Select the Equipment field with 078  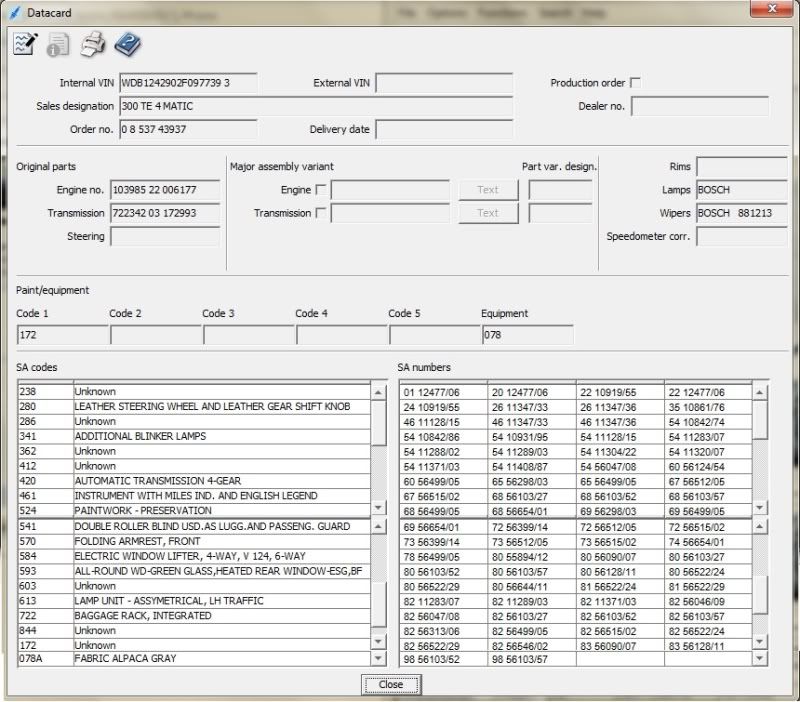(528, 335)
